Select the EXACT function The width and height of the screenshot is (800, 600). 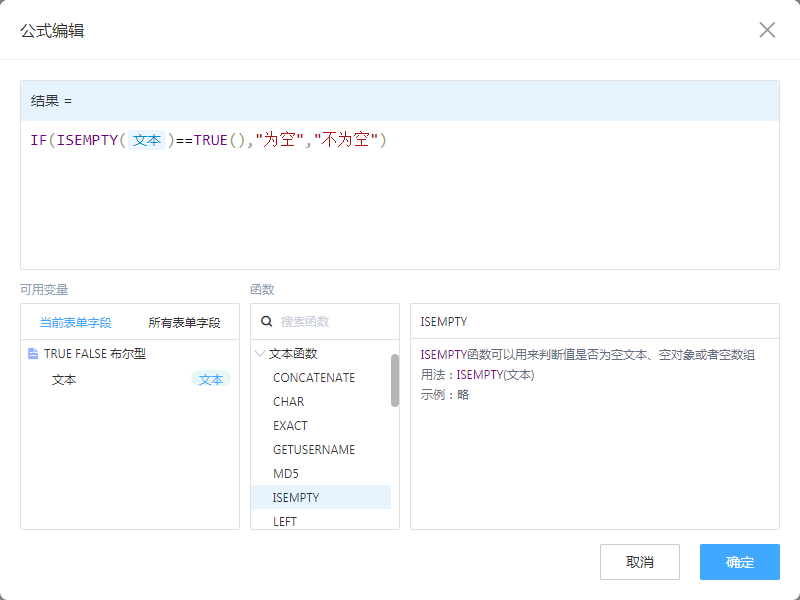[291, 426]
